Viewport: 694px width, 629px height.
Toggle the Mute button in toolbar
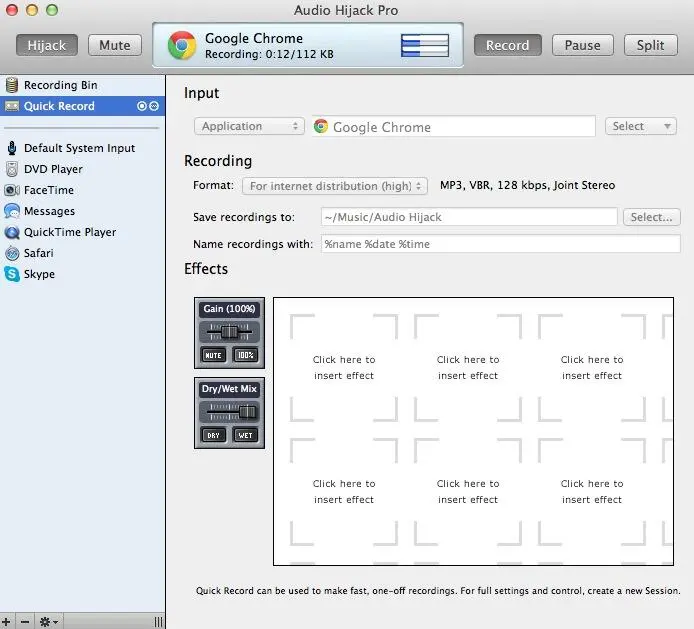(115, 45)
